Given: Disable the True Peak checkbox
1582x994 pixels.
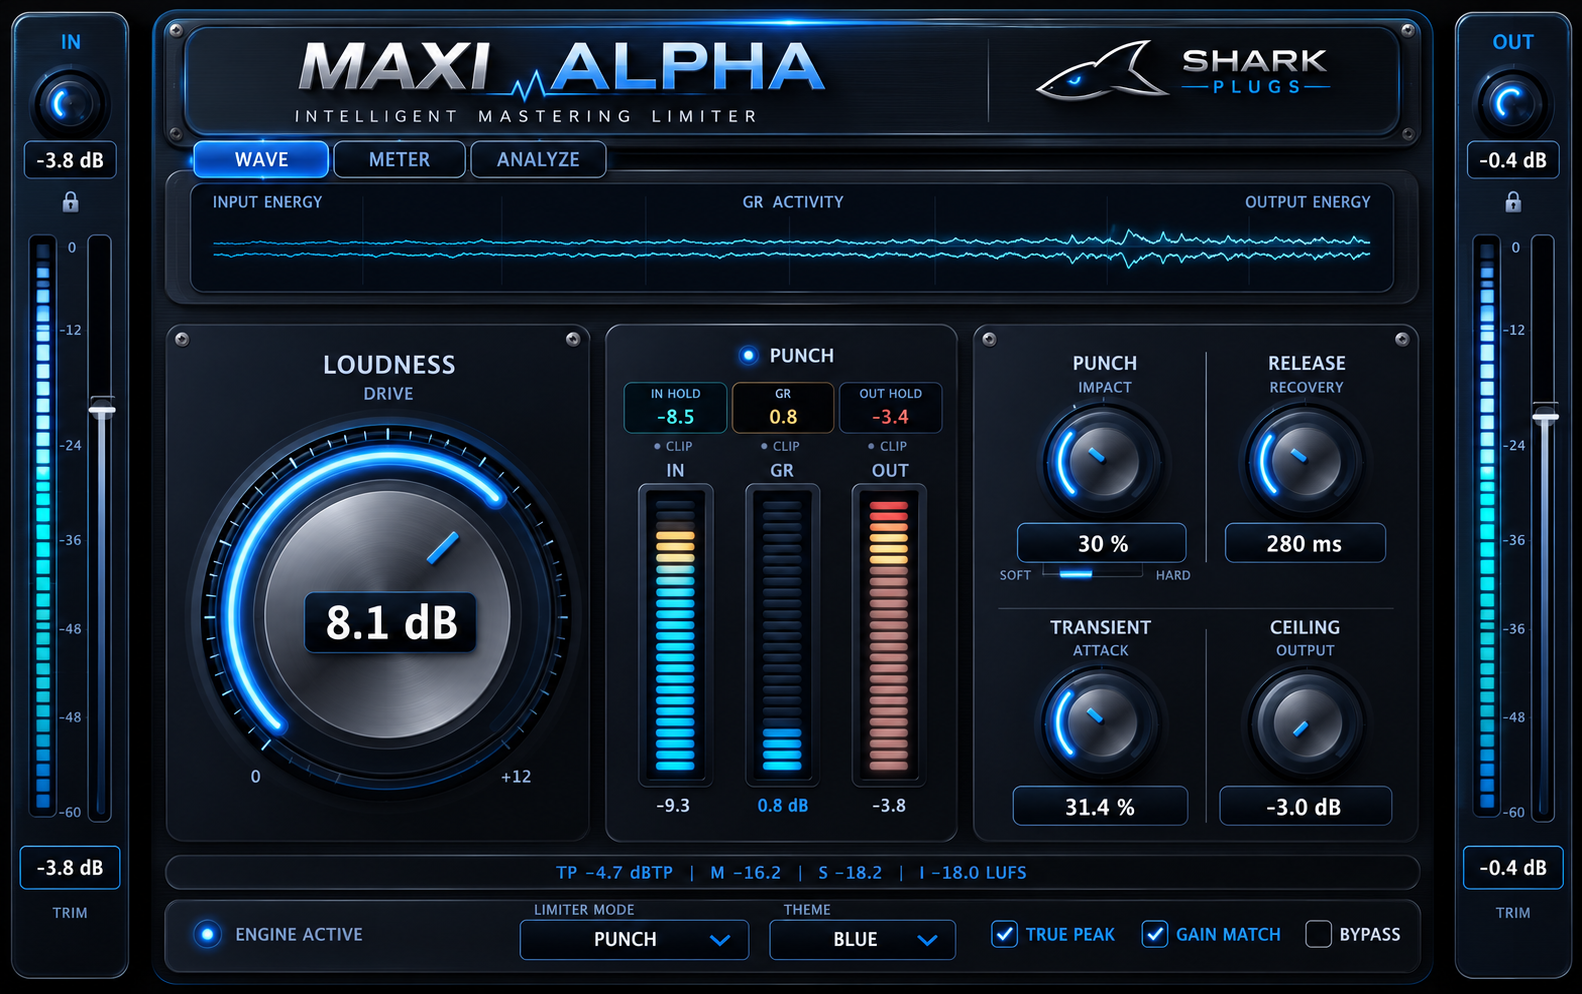Looking at the screenshot, I should tap(1004, 934).
